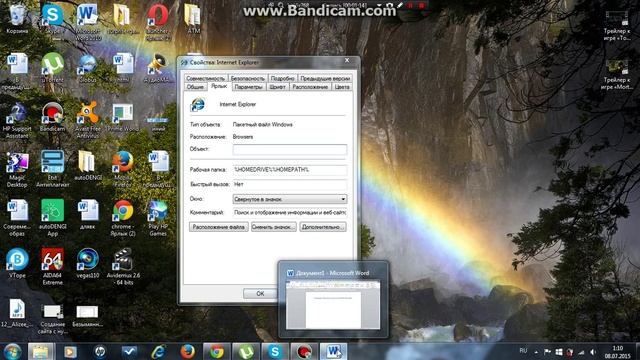Image resolution: width=640 pixels, height=360 pixels.
Task: Open the Mozilla Firefox desktop shortcut
Action: coord(123,169)
